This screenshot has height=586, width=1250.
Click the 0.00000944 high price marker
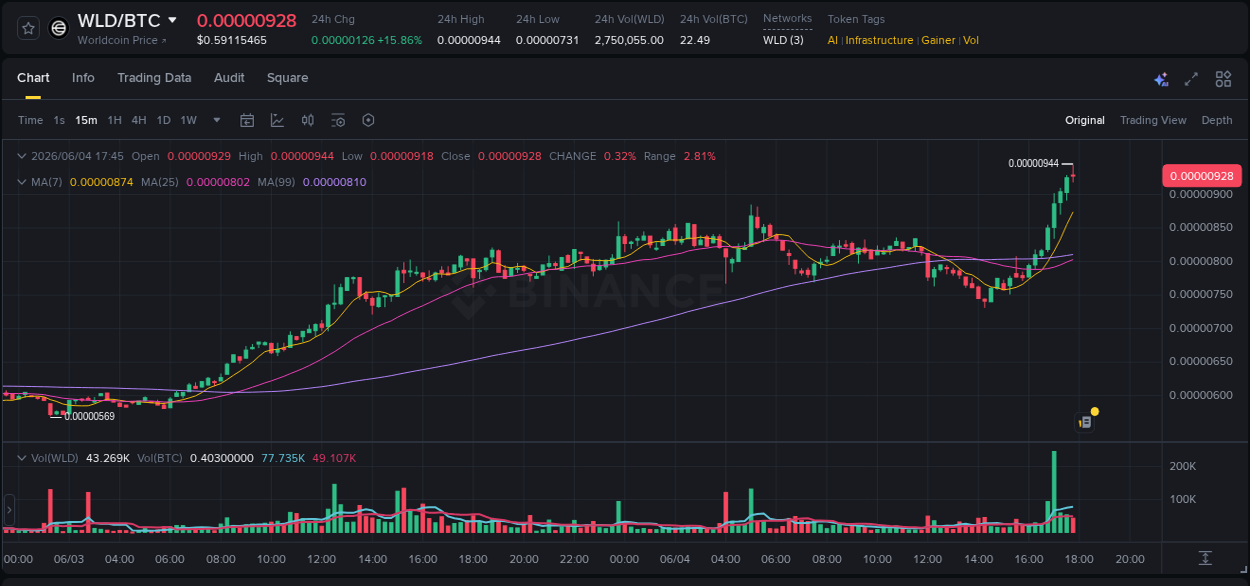click(x=1033, y=163)
